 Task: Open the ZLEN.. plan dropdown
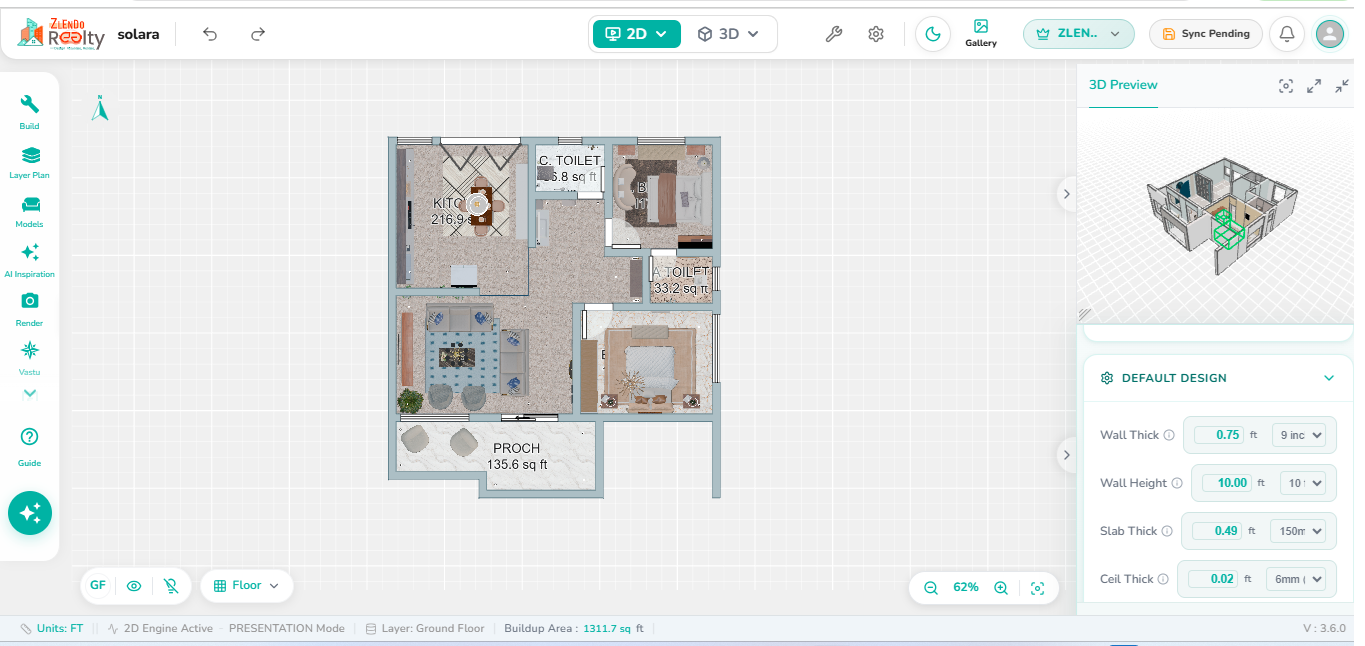point(1078,34)
